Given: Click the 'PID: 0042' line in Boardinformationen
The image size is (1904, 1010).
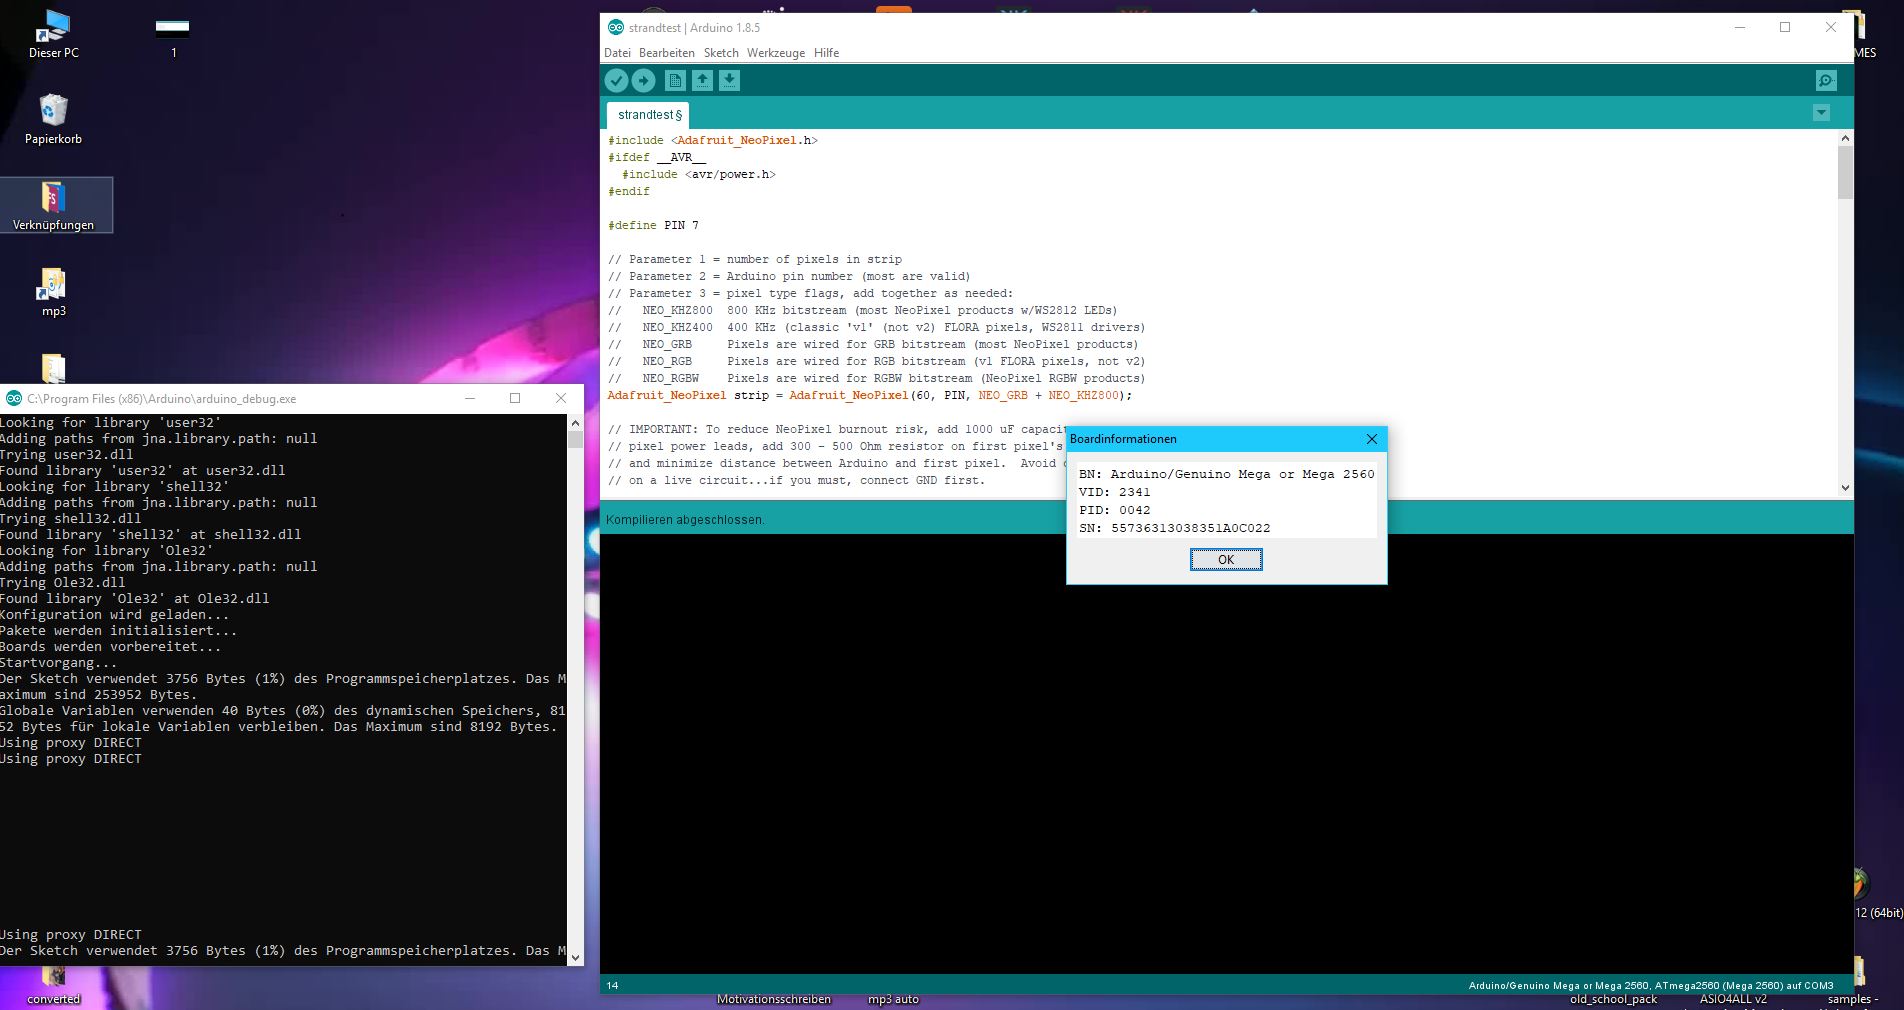Looking at the screenshot, I should (1115, 510).
